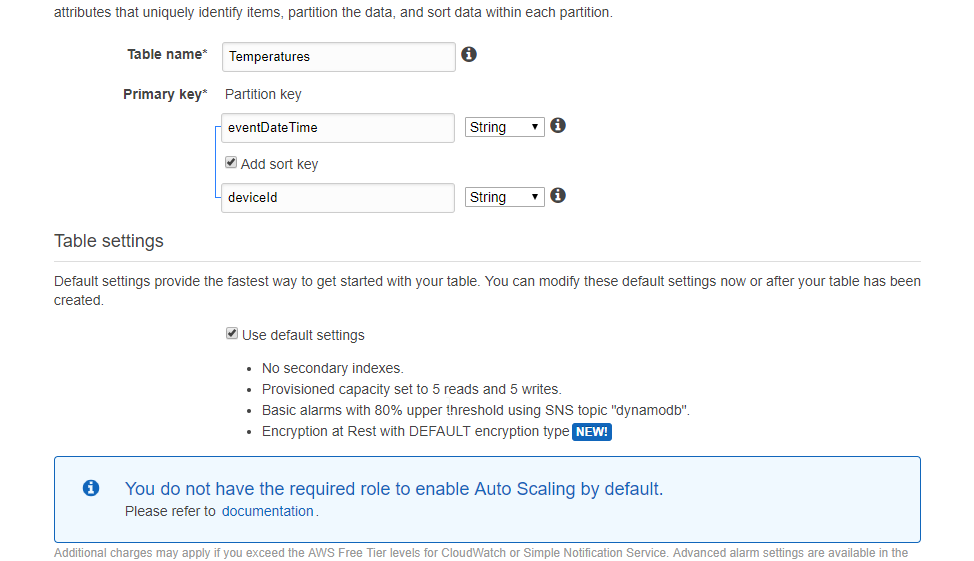974x561 pixels.
Task: Click the Table settings heading
Action: click(x=109, y=241)
